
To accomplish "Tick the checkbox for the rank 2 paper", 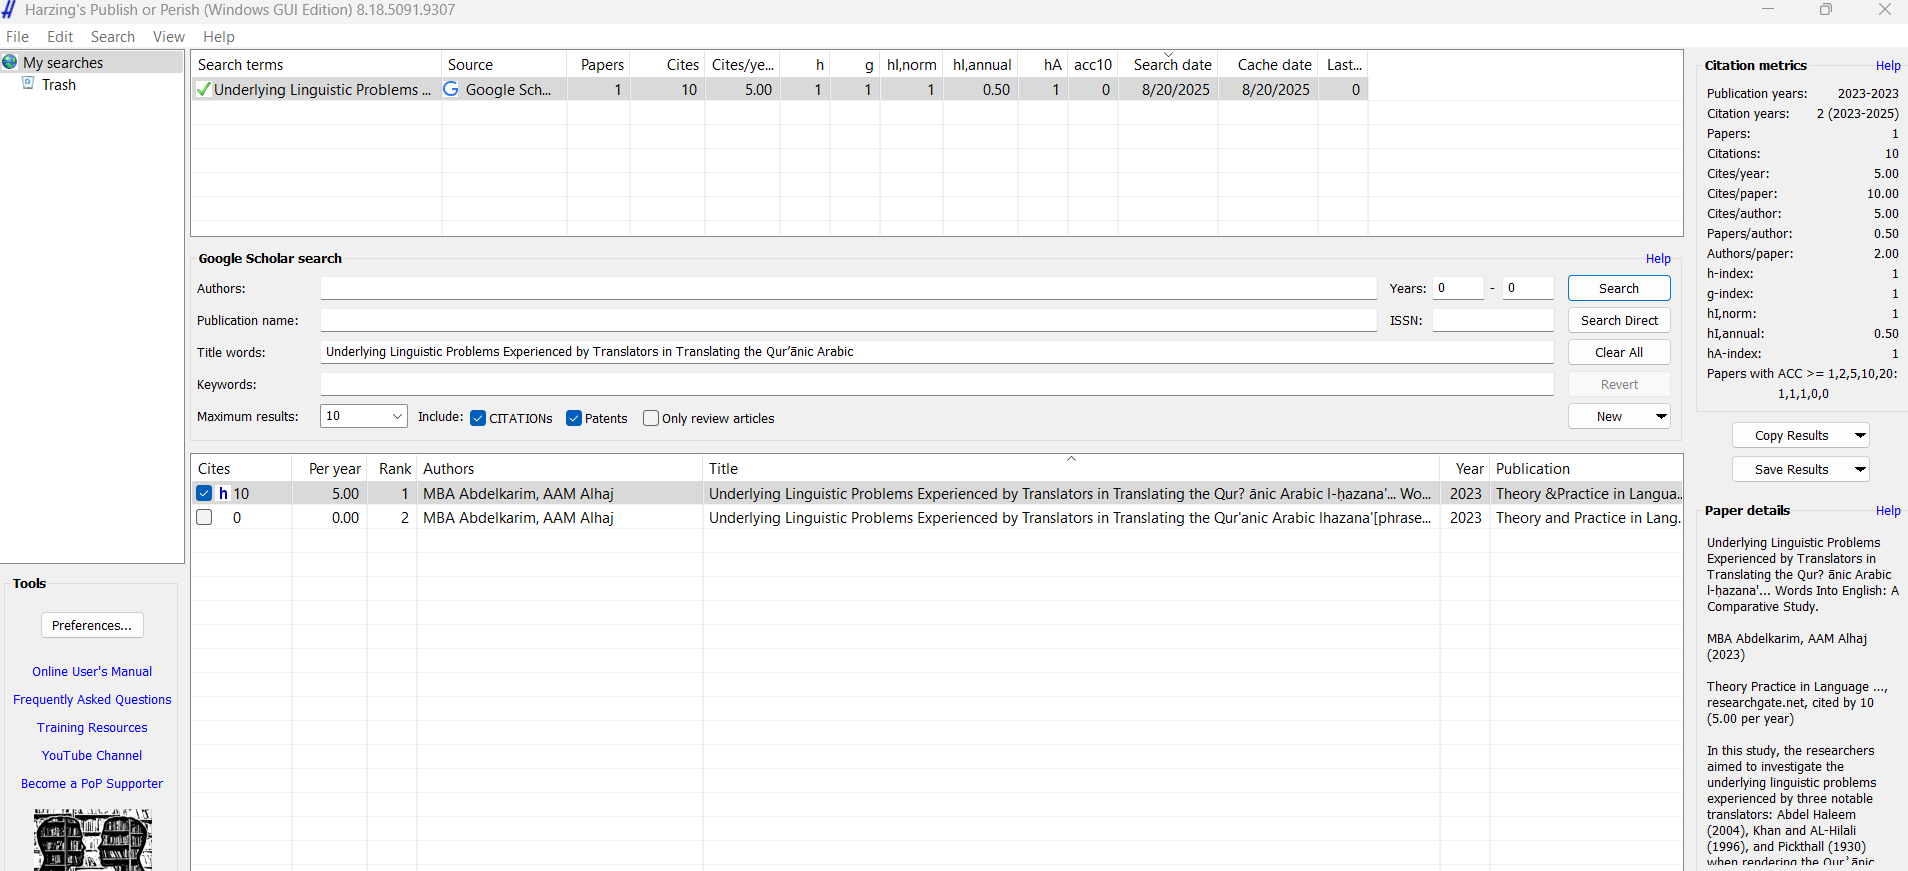I will [x=205, y=518].
